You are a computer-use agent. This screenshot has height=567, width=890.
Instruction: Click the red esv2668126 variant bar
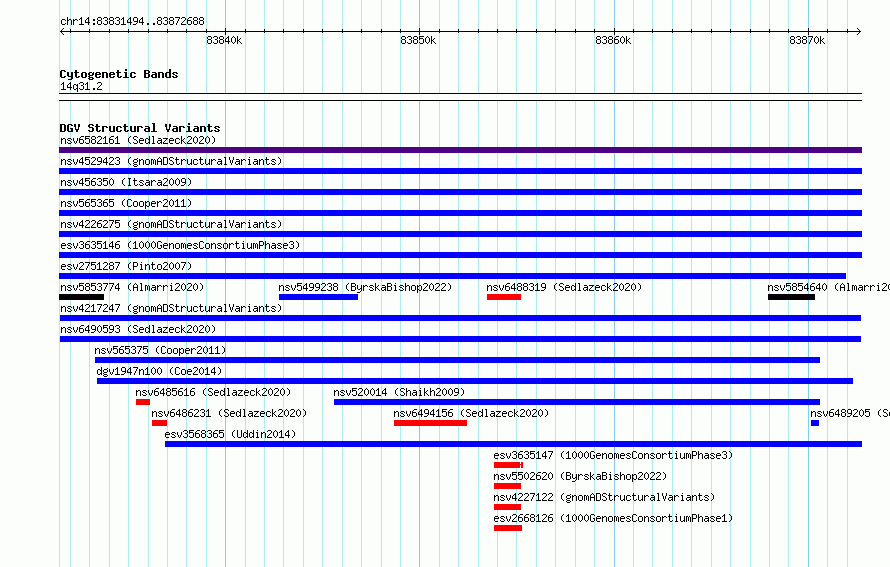[x=508, y=528]
